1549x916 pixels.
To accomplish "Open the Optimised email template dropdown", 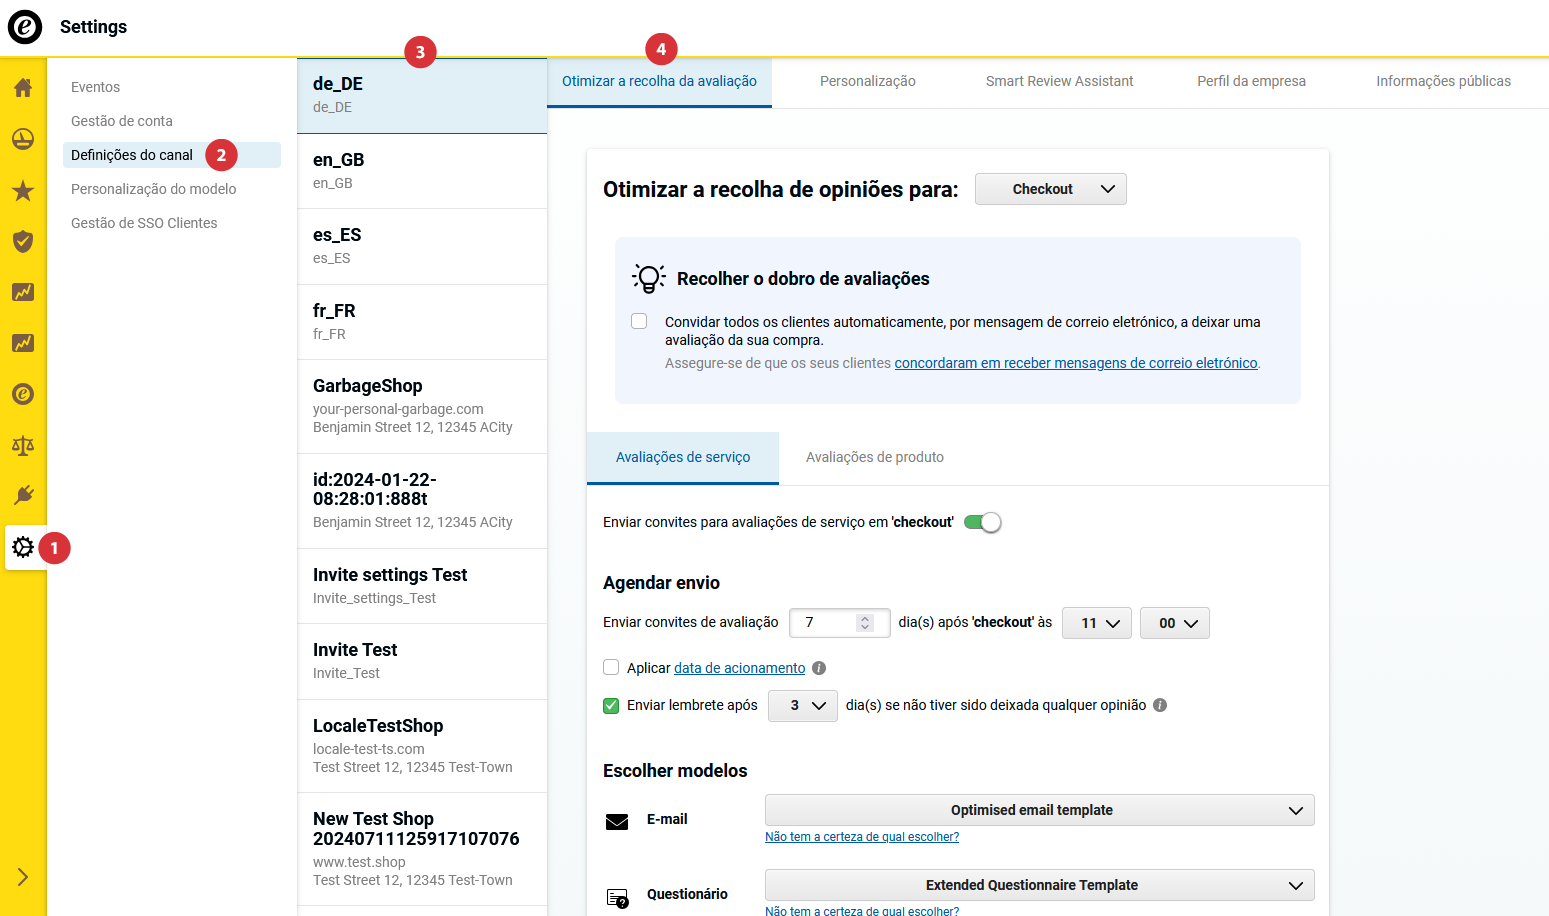I will [1039, 810].
